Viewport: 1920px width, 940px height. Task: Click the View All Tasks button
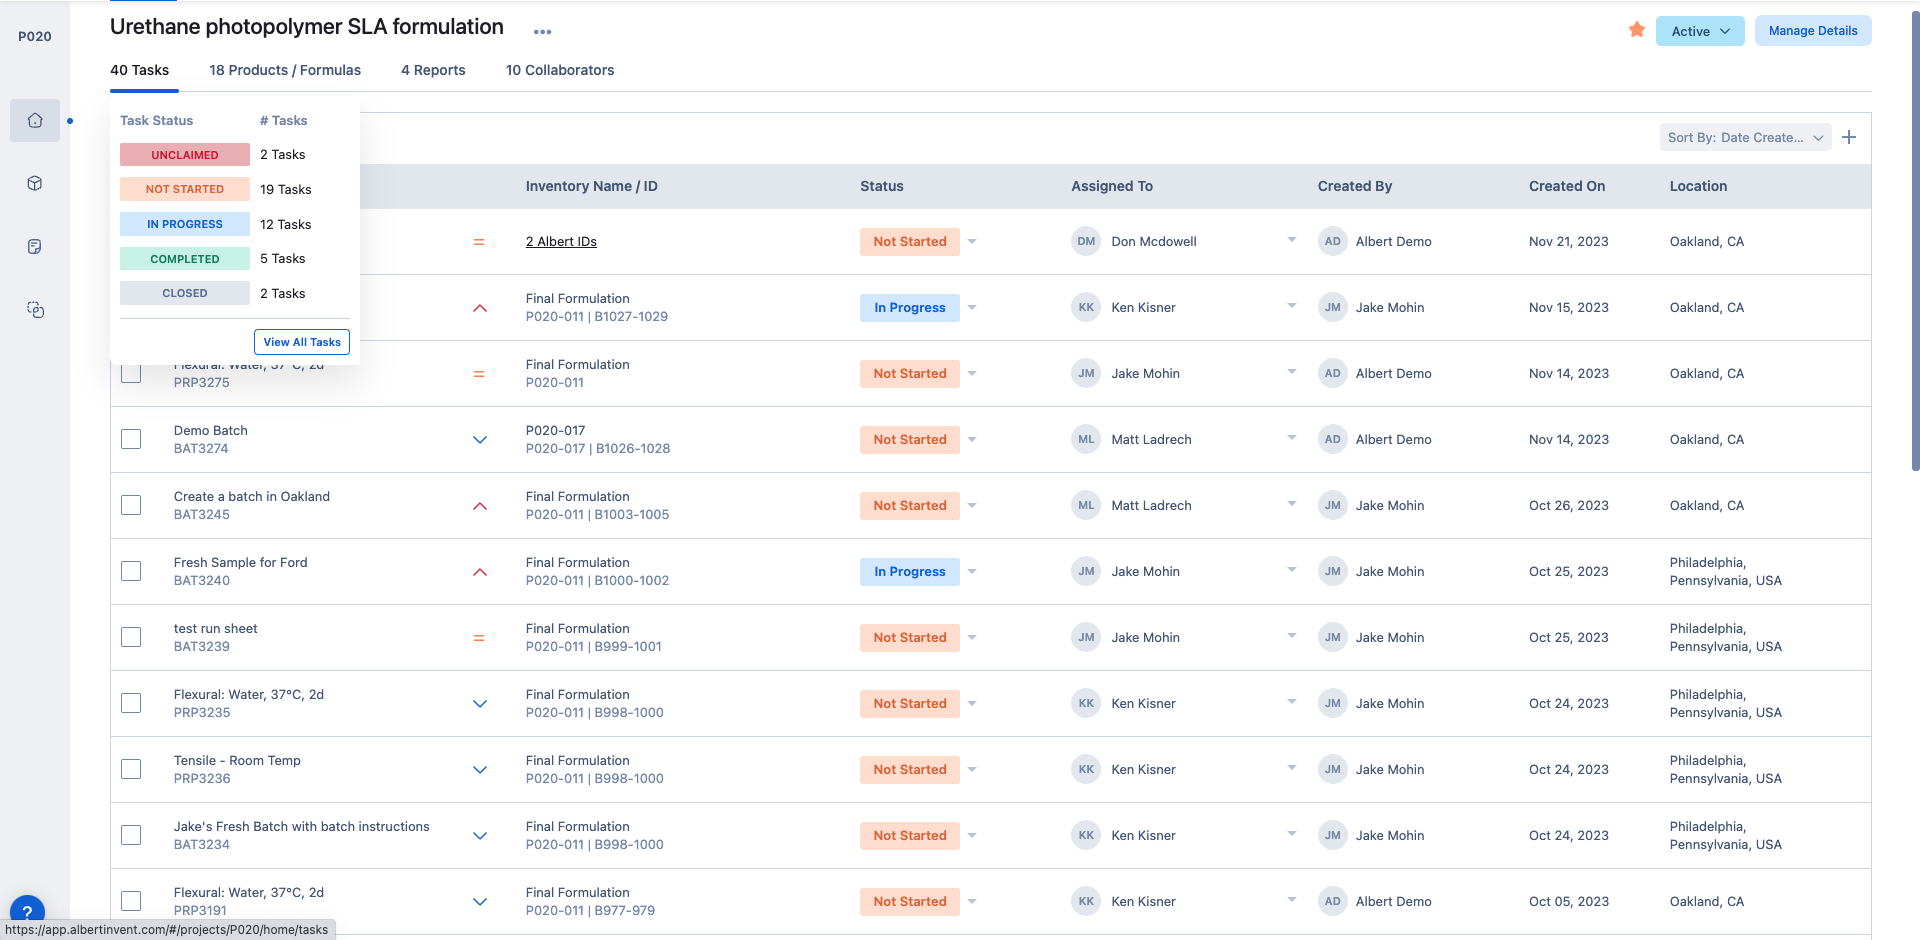tap(302, 342)
